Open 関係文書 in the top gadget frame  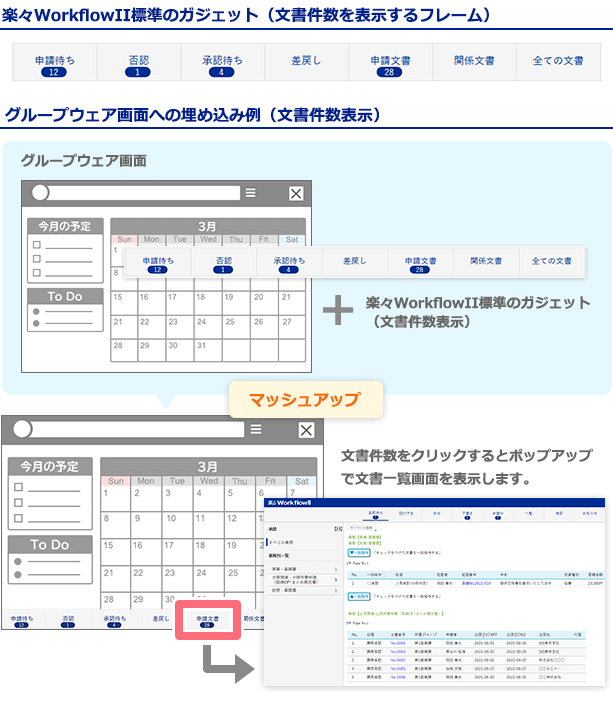(x=474, y=62)
